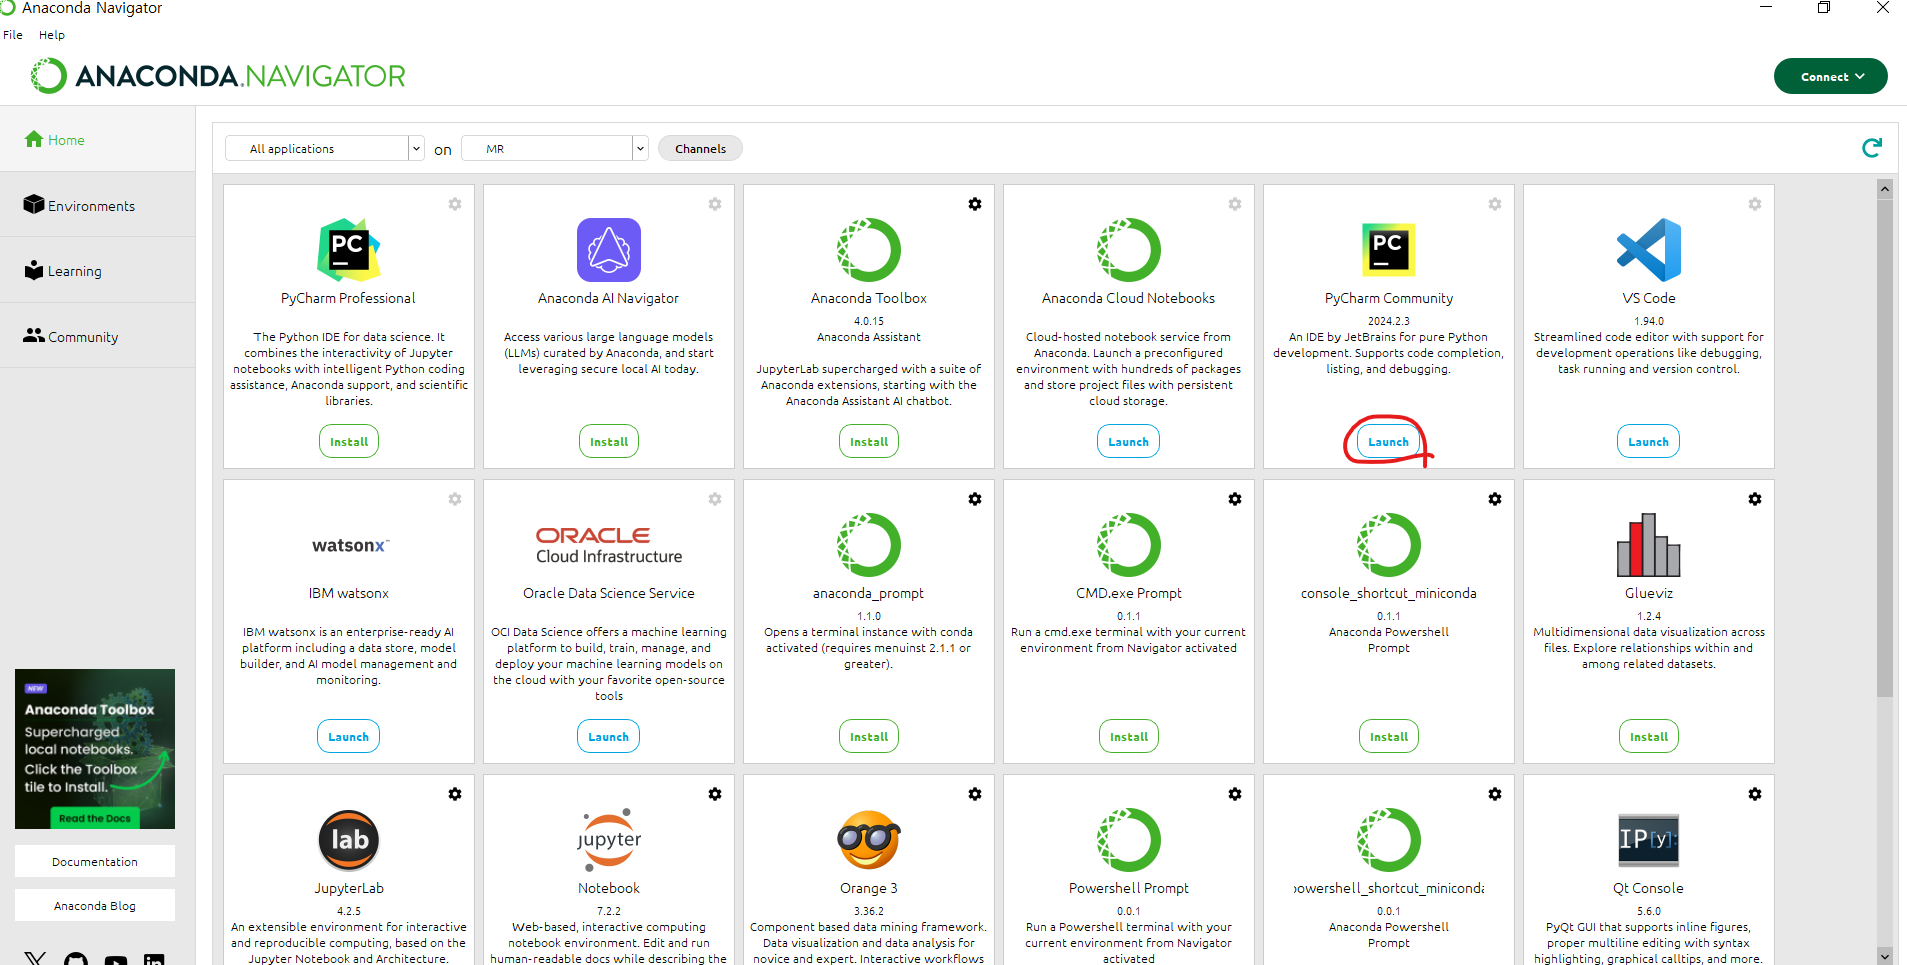Image resolution: width=1907 pixels, height=965 pixels.
Task: Click the PyCharm Community app icon
Action: coord(1388,250)
